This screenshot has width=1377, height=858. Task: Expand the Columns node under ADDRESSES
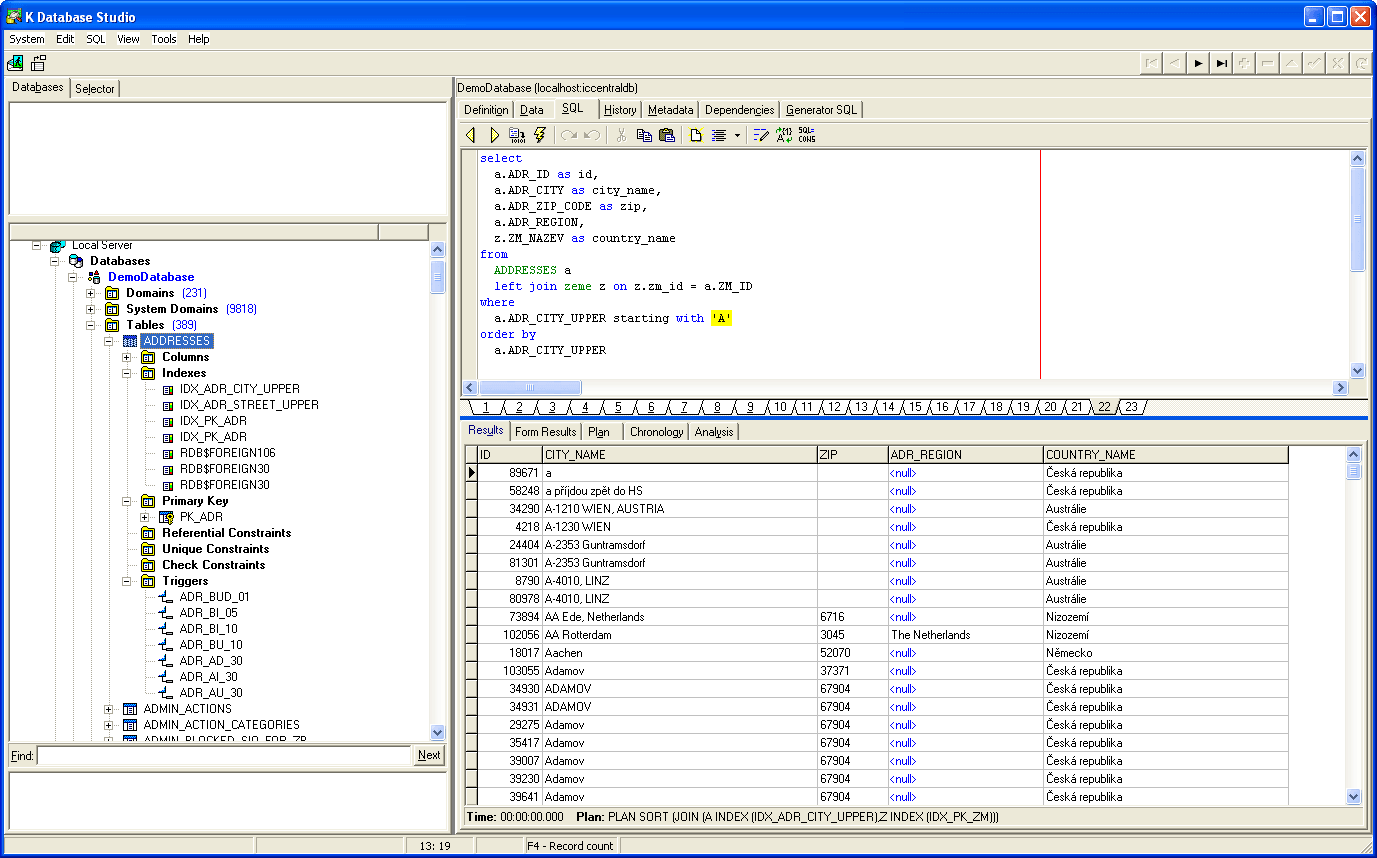coord(127,357)
